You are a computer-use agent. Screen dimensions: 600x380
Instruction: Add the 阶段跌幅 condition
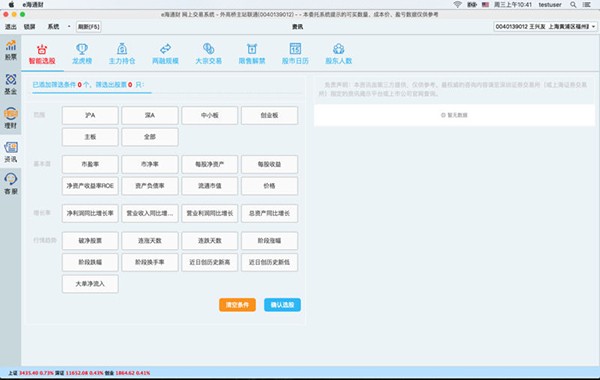[90, 262]
